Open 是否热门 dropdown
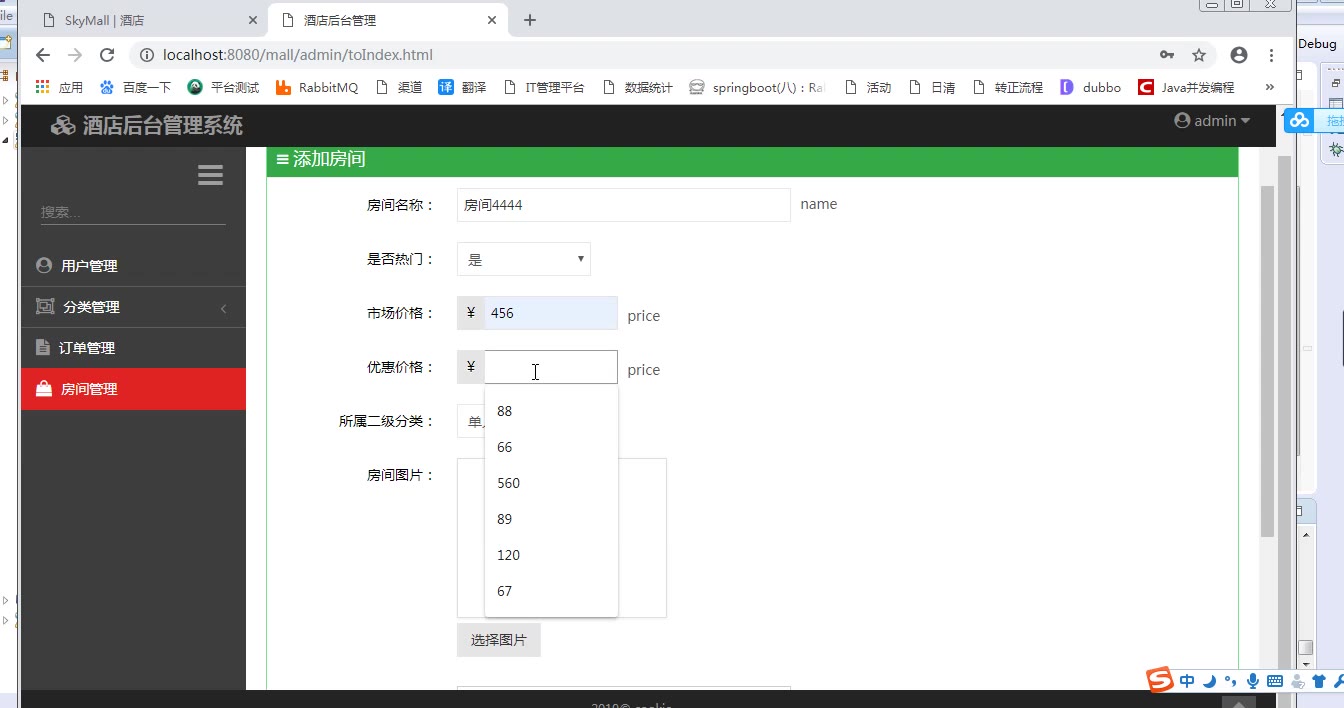Image resolution: width=1344 pixels, height=708 pixels. pyautogui.click(x=524, y=259)
